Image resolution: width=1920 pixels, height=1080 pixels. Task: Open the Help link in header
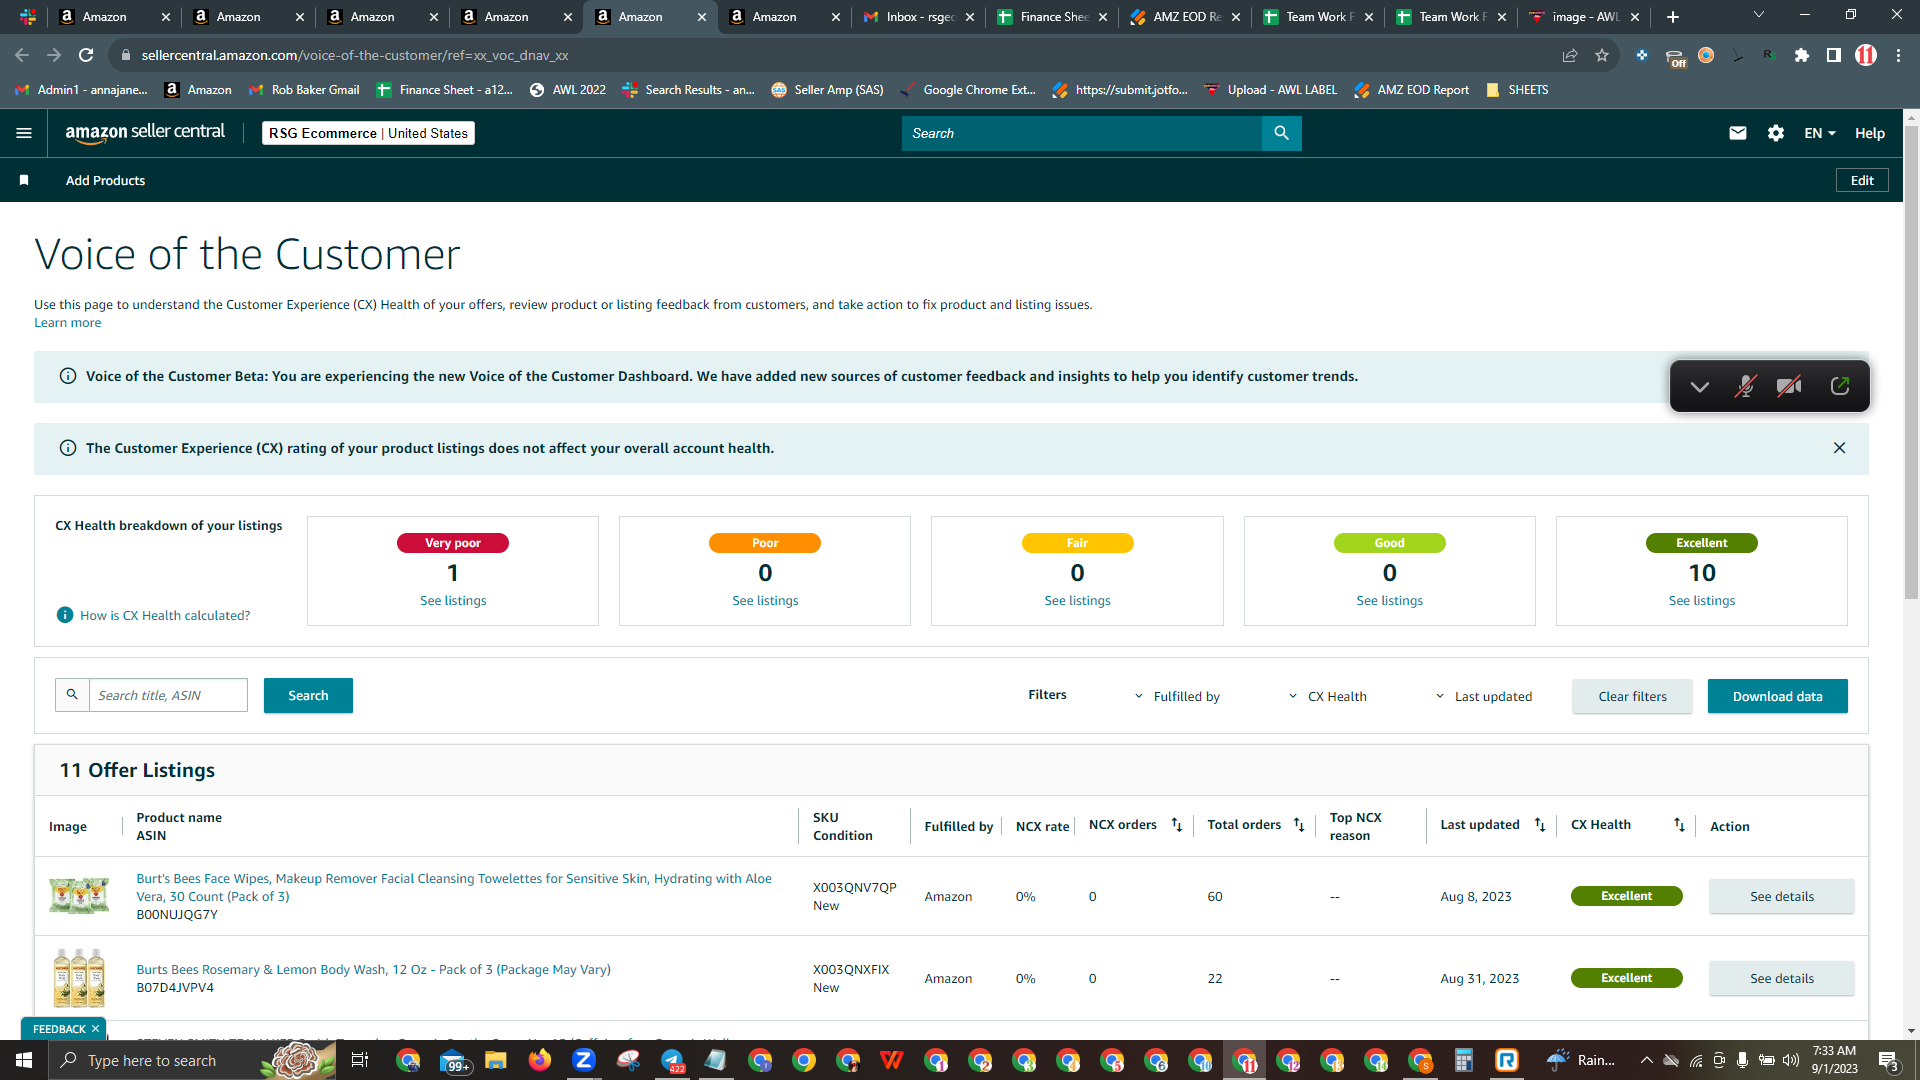[1869, 133]
